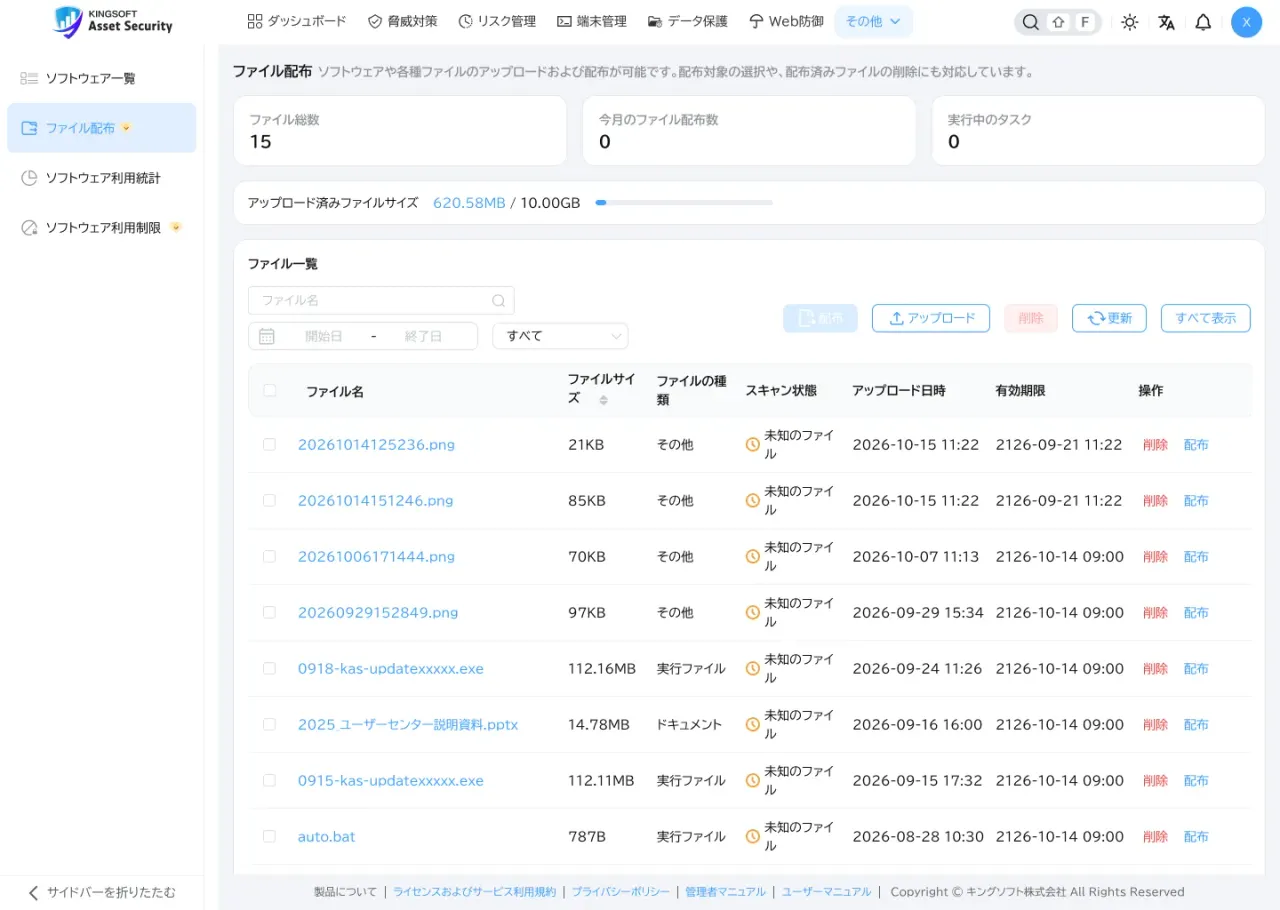The height and width of the screenshot is (910, 1280).
Task: Click 配布 for 20261014151246.png
Action: (x=1196, y=500)
